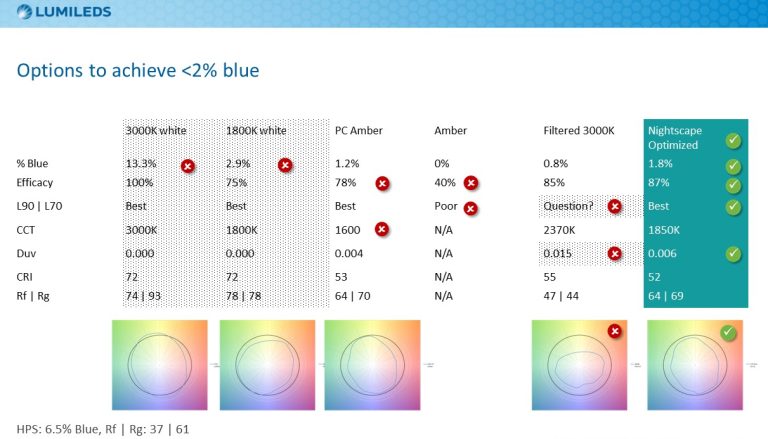Click red X beside 2.9% blue value
This screenshot has height=439, width=768.
285,166
